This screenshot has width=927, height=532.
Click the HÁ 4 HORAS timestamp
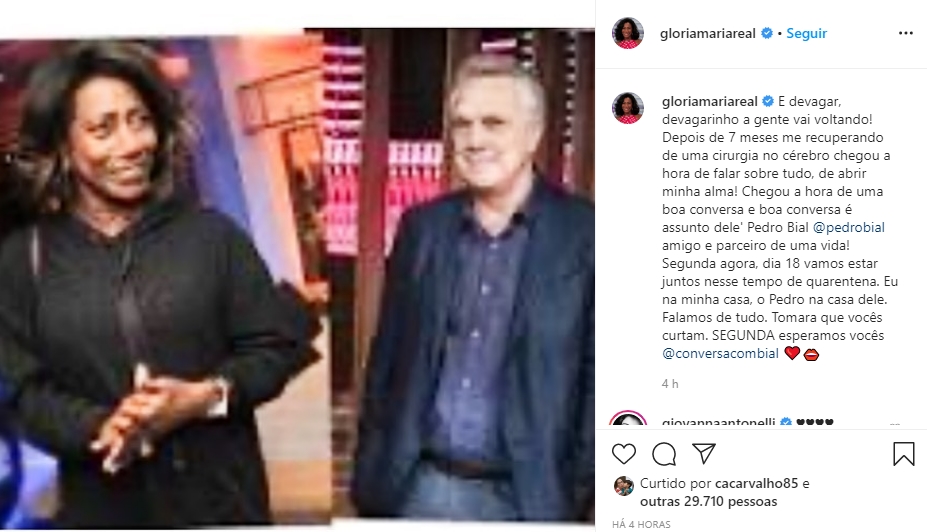pyautogui.click(x=641, y=524)
